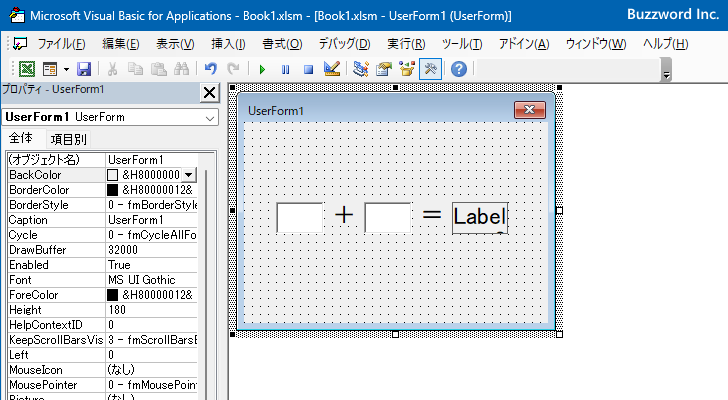The image size is (728, 400).
Task: Open the アドイン(A) menu
Action: click(524, 44)
